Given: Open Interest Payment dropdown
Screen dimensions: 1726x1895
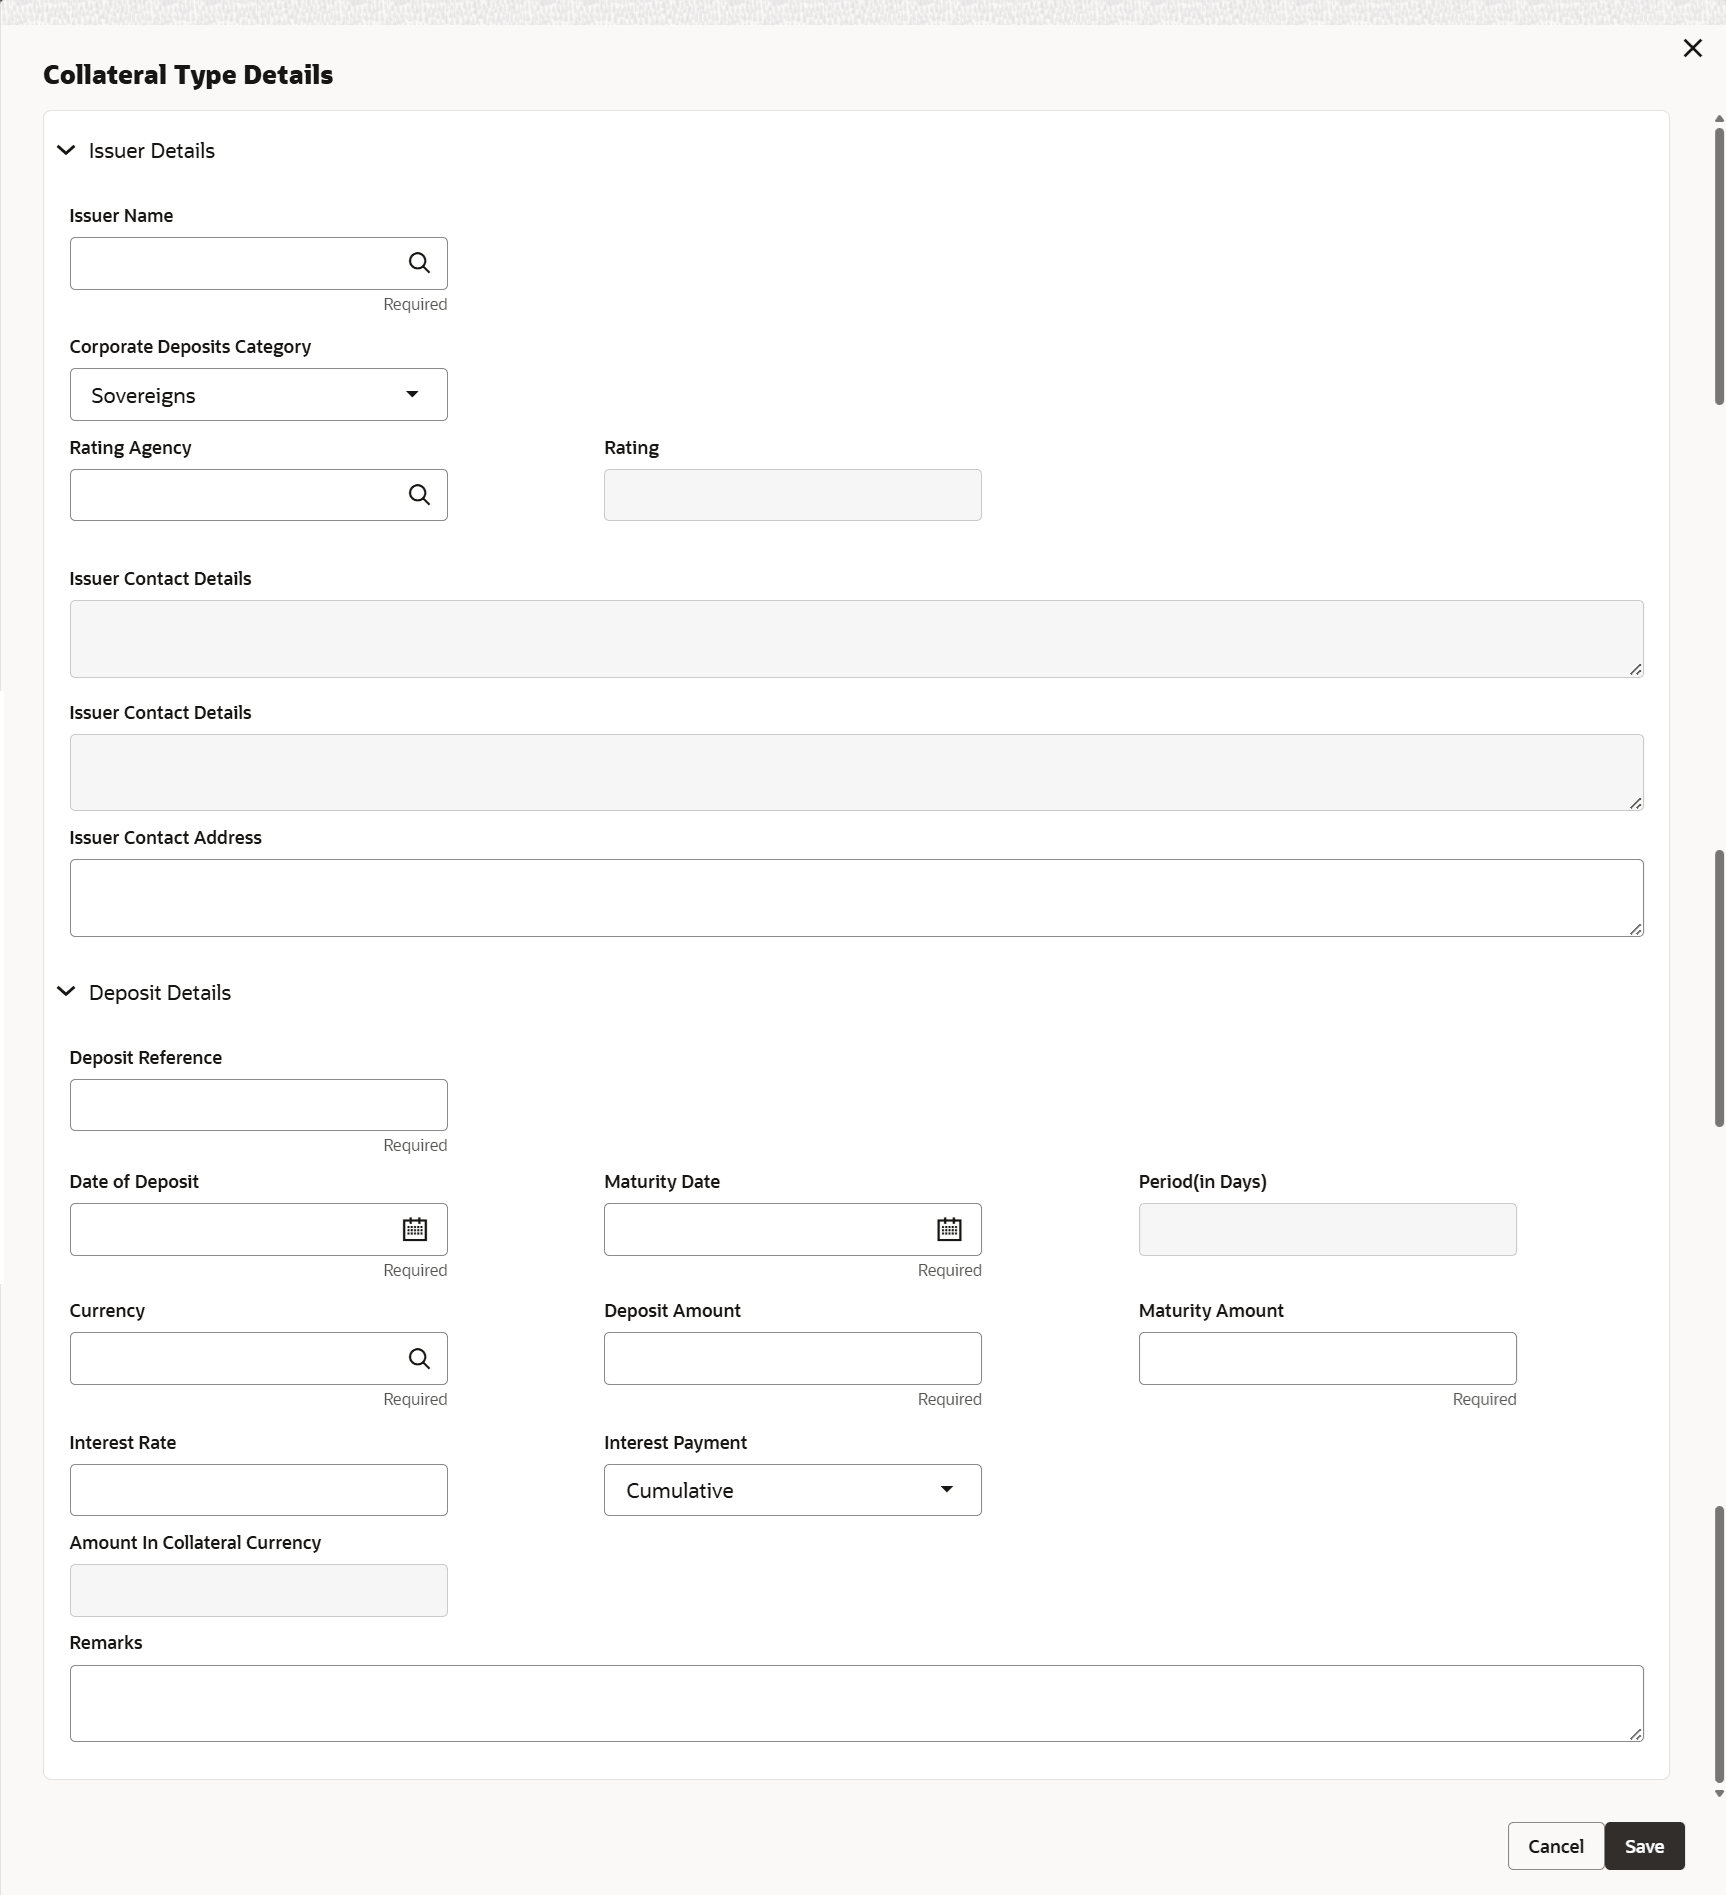Looking at the screenshot, I should pos(793,1490).
